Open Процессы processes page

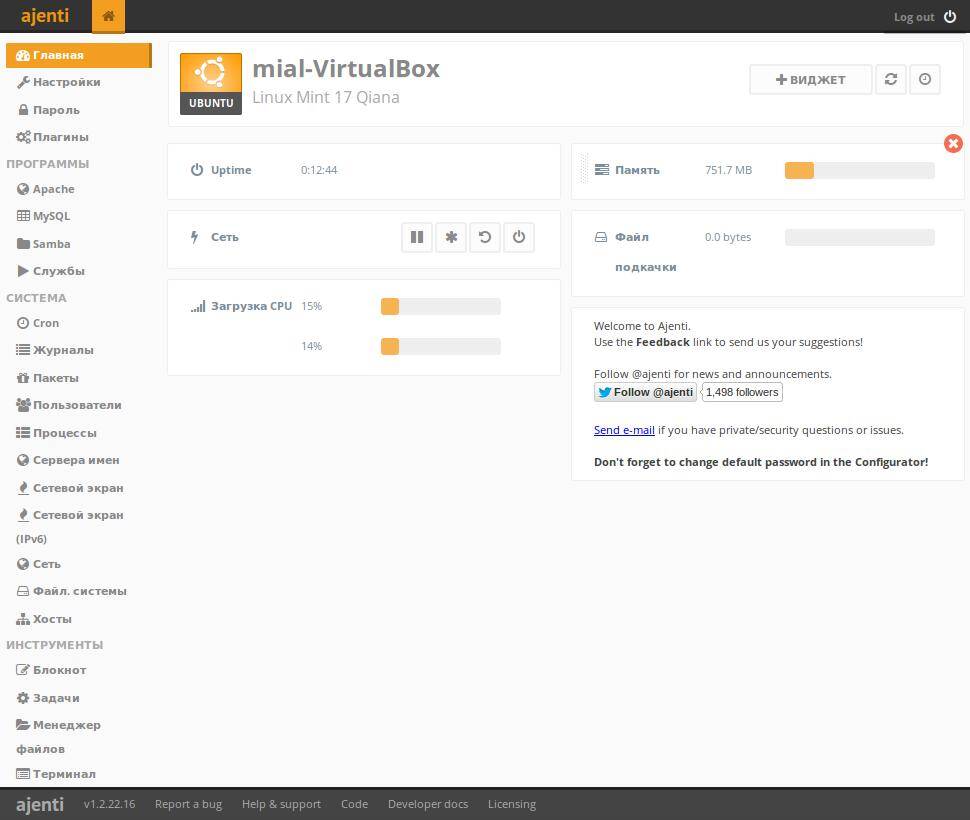pyautogui.click(x=56, y=433)
